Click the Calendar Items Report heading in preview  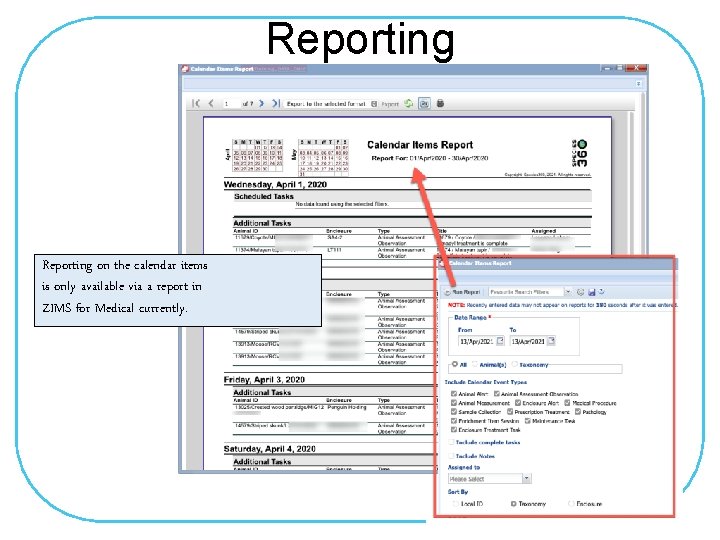click(x=420, y=145)
